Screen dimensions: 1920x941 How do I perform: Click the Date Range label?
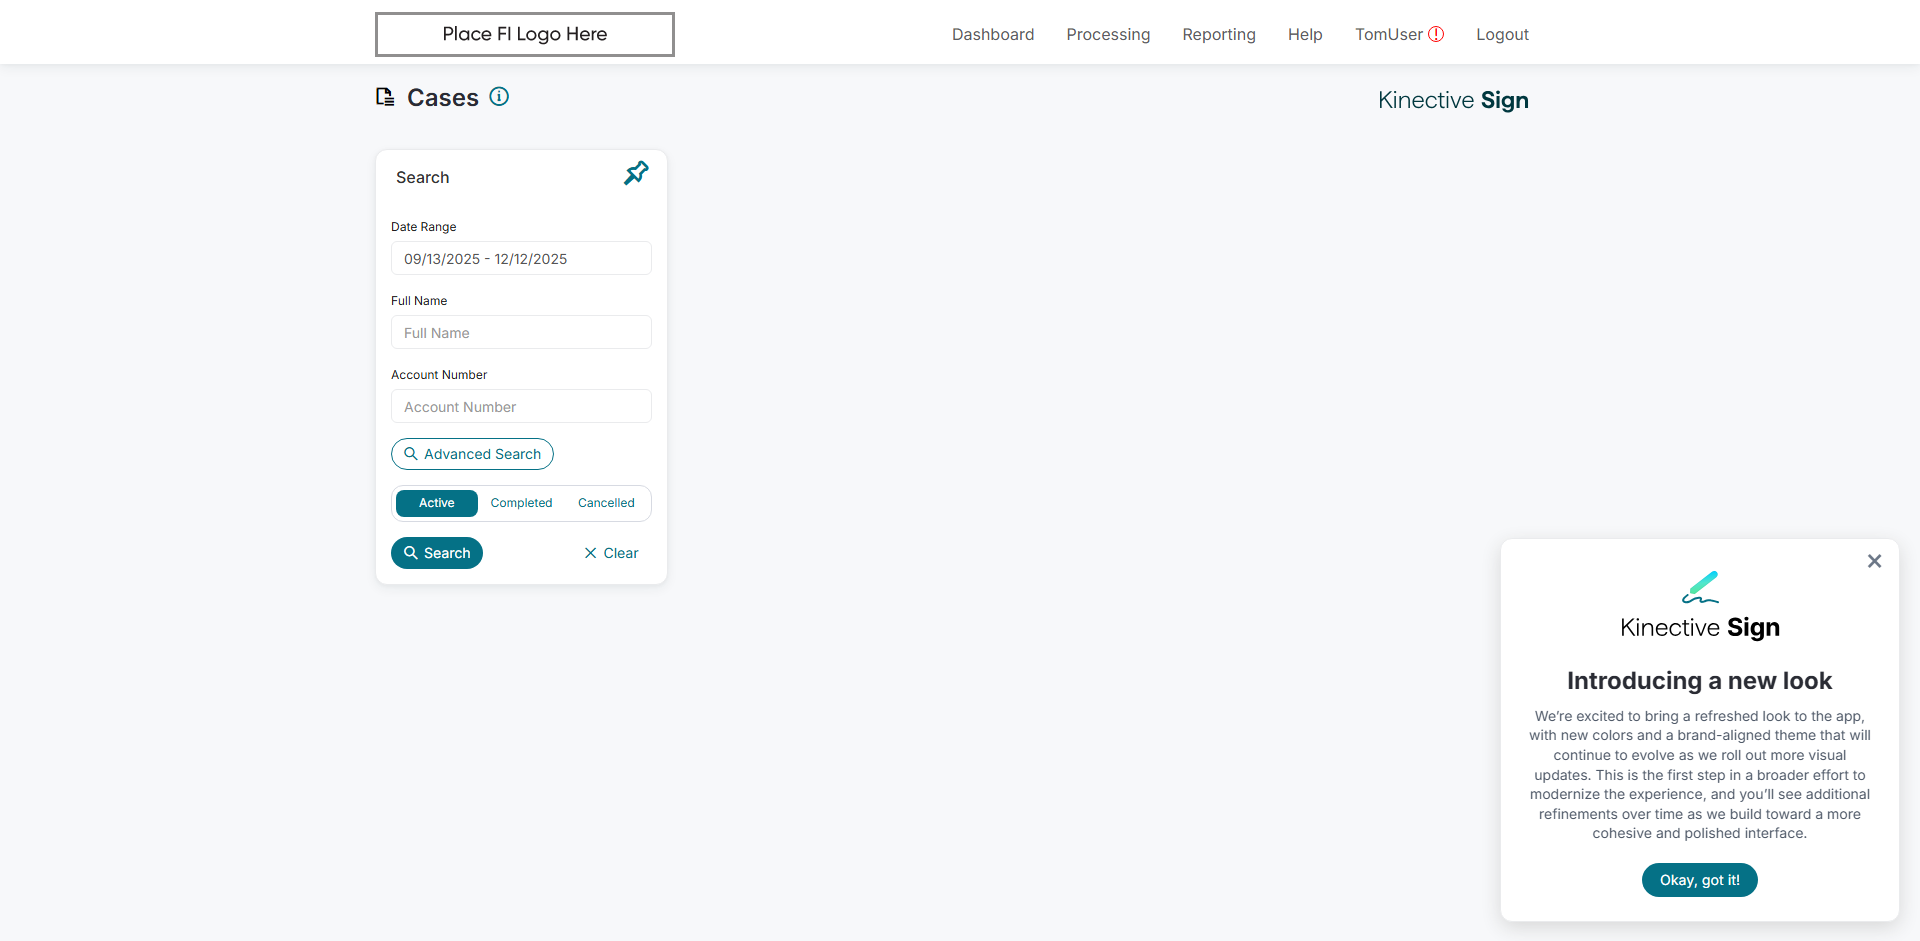424,227
